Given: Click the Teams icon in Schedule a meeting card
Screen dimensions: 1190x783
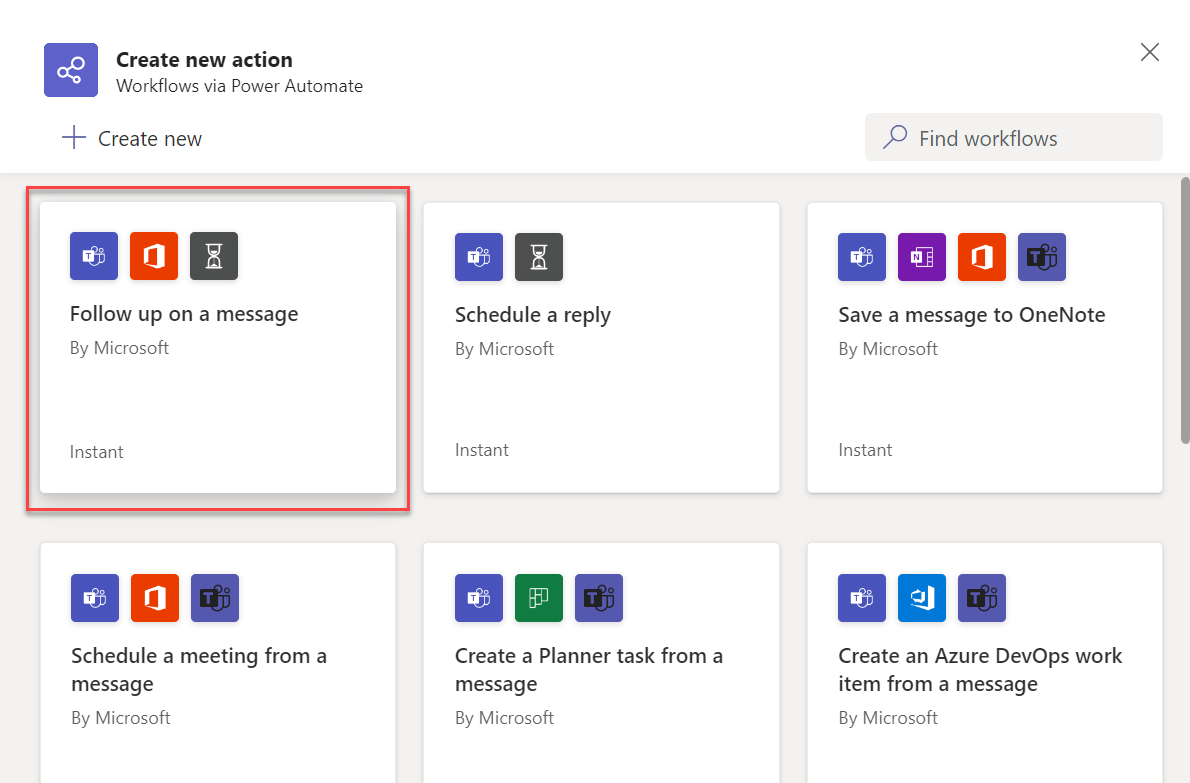Looking at the screenshot, I should [95, 598].
